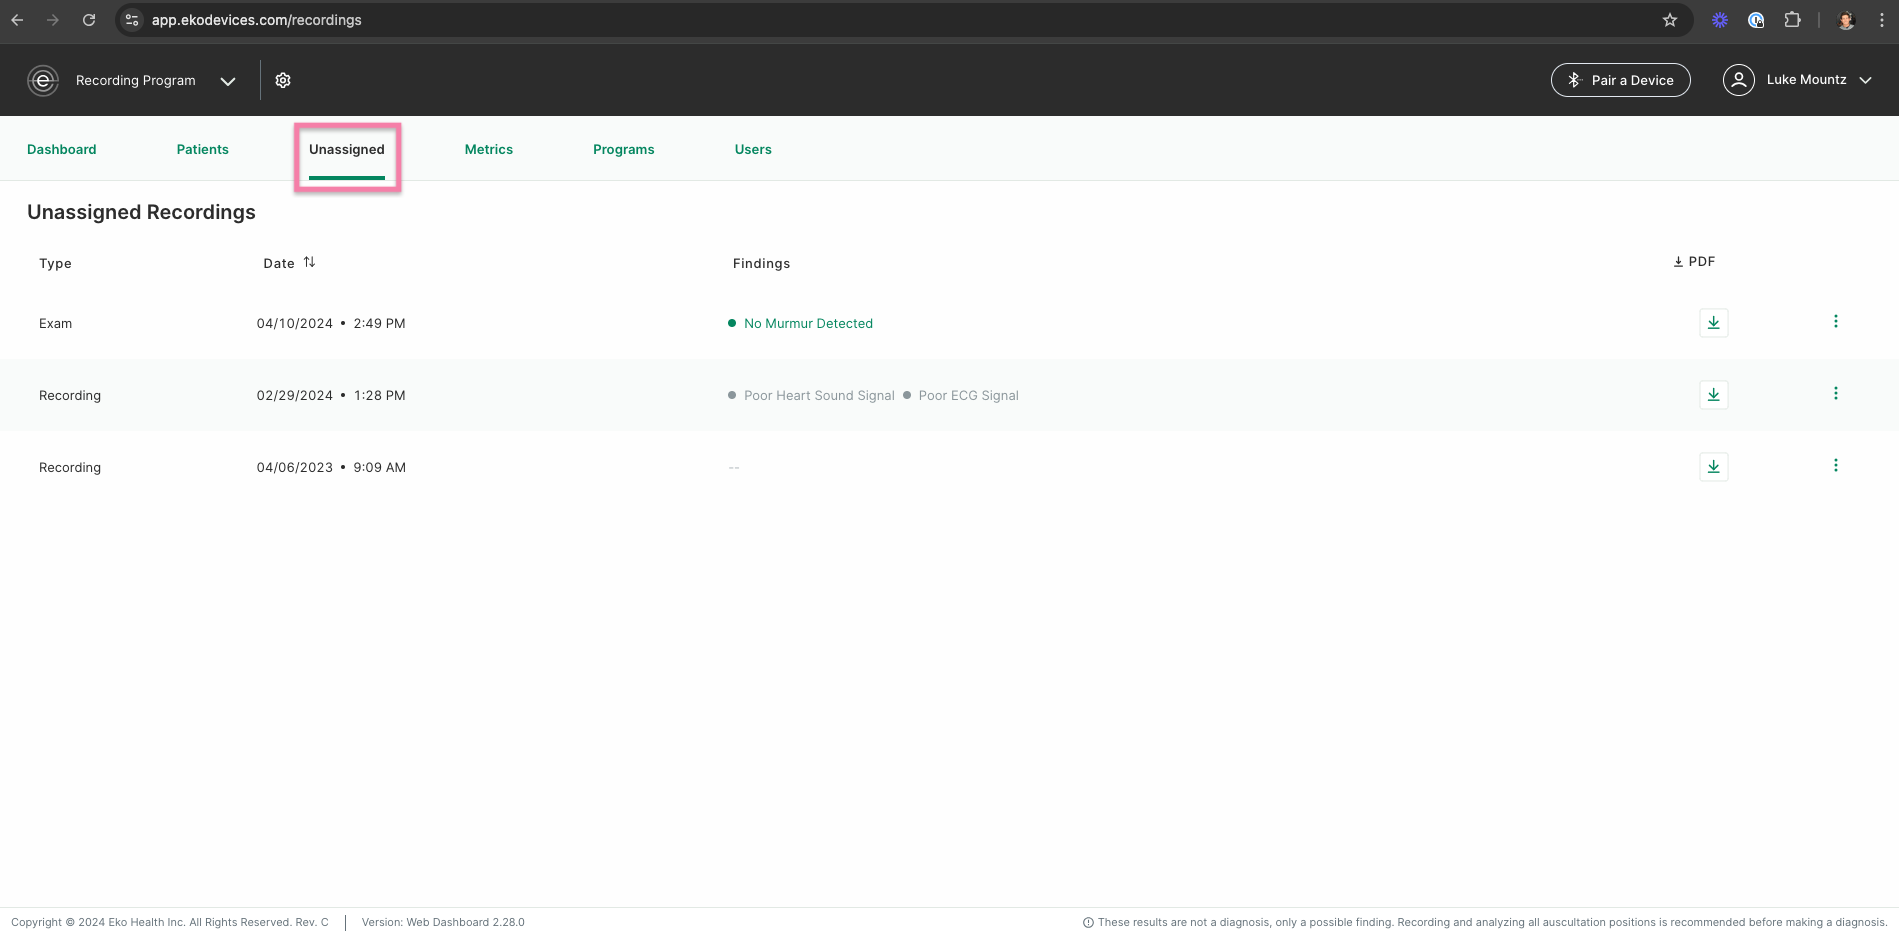The width and height of the screenshot is (1899, 933).
Task: Select the 04/06/2023 date cell
Action: click(331, 467)
